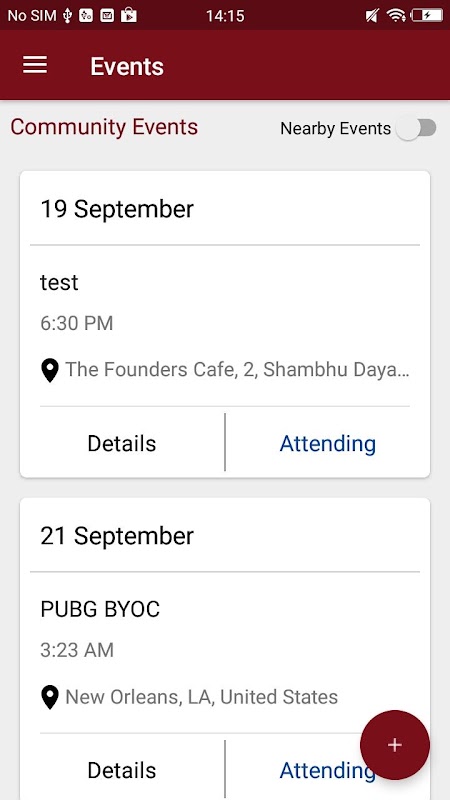Open the hamburger navigation menu

35,65
